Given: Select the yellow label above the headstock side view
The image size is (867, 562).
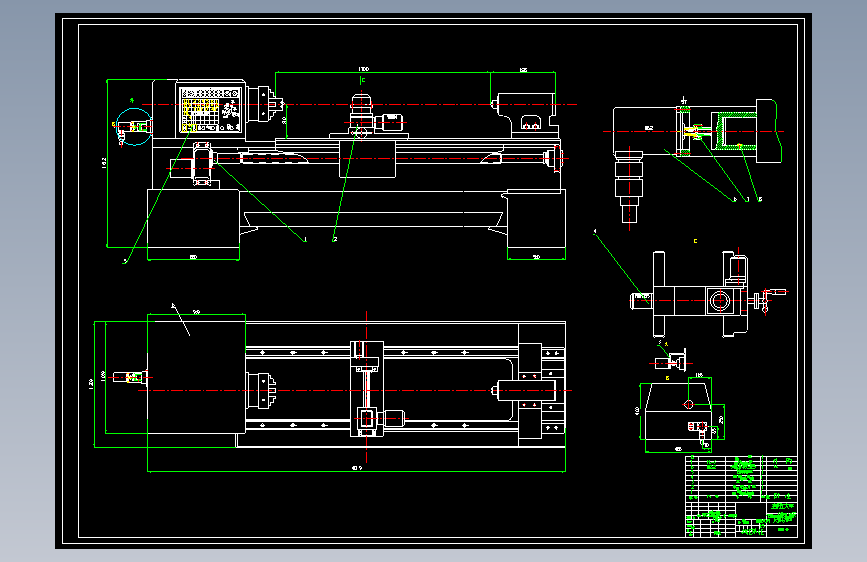Looking at the screenshot, I should coord(667,378).
